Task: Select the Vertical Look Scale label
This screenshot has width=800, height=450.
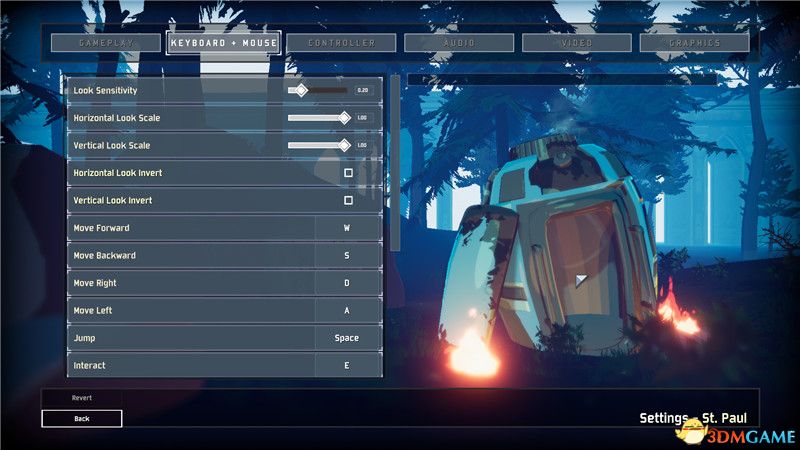Action: tap(112, 145)
